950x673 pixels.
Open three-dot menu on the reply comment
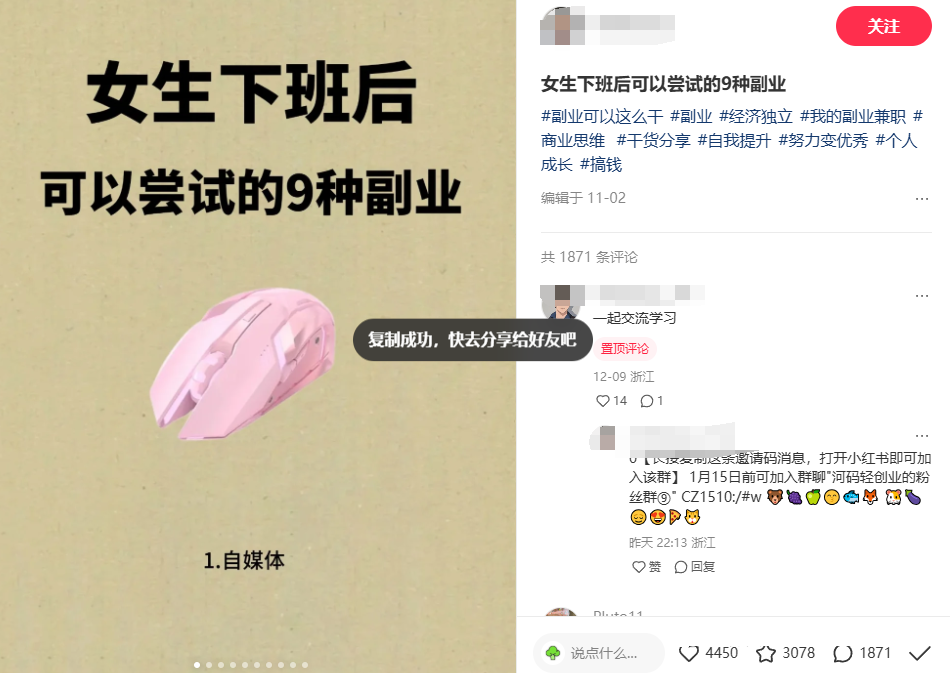tap(922, 436)
